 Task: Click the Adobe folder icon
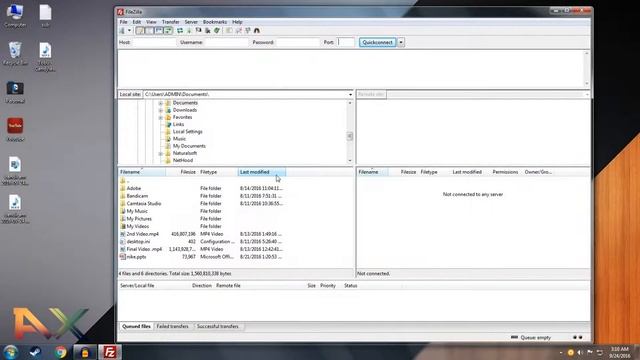pos(122,189)
